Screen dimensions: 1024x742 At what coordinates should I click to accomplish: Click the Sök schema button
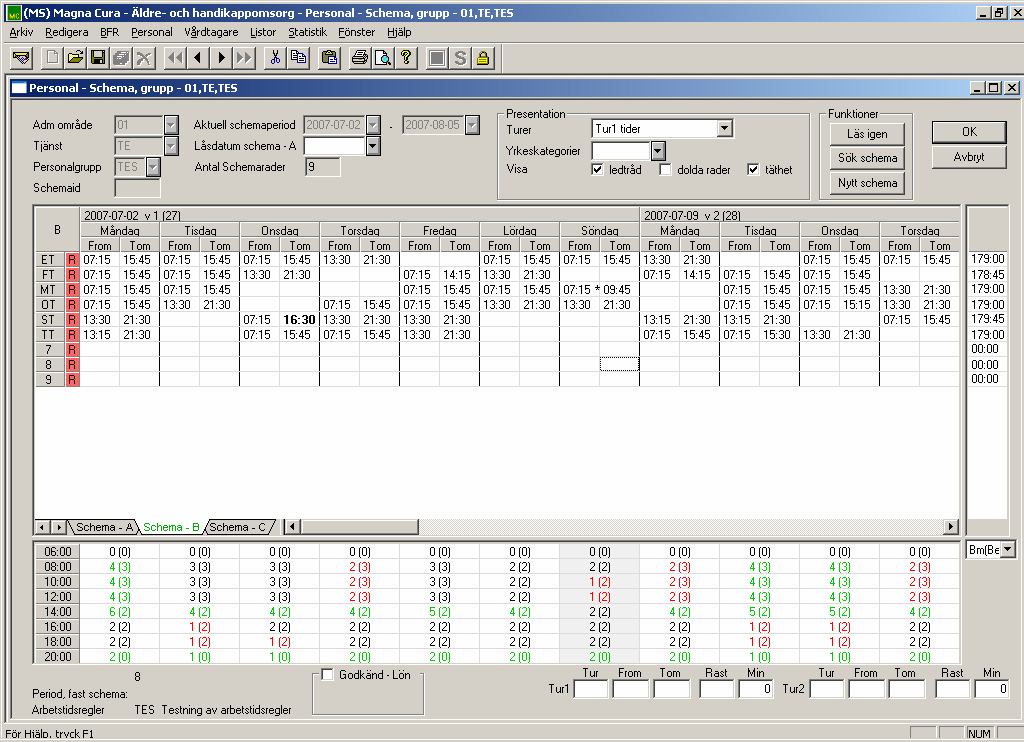coord(867,158)
